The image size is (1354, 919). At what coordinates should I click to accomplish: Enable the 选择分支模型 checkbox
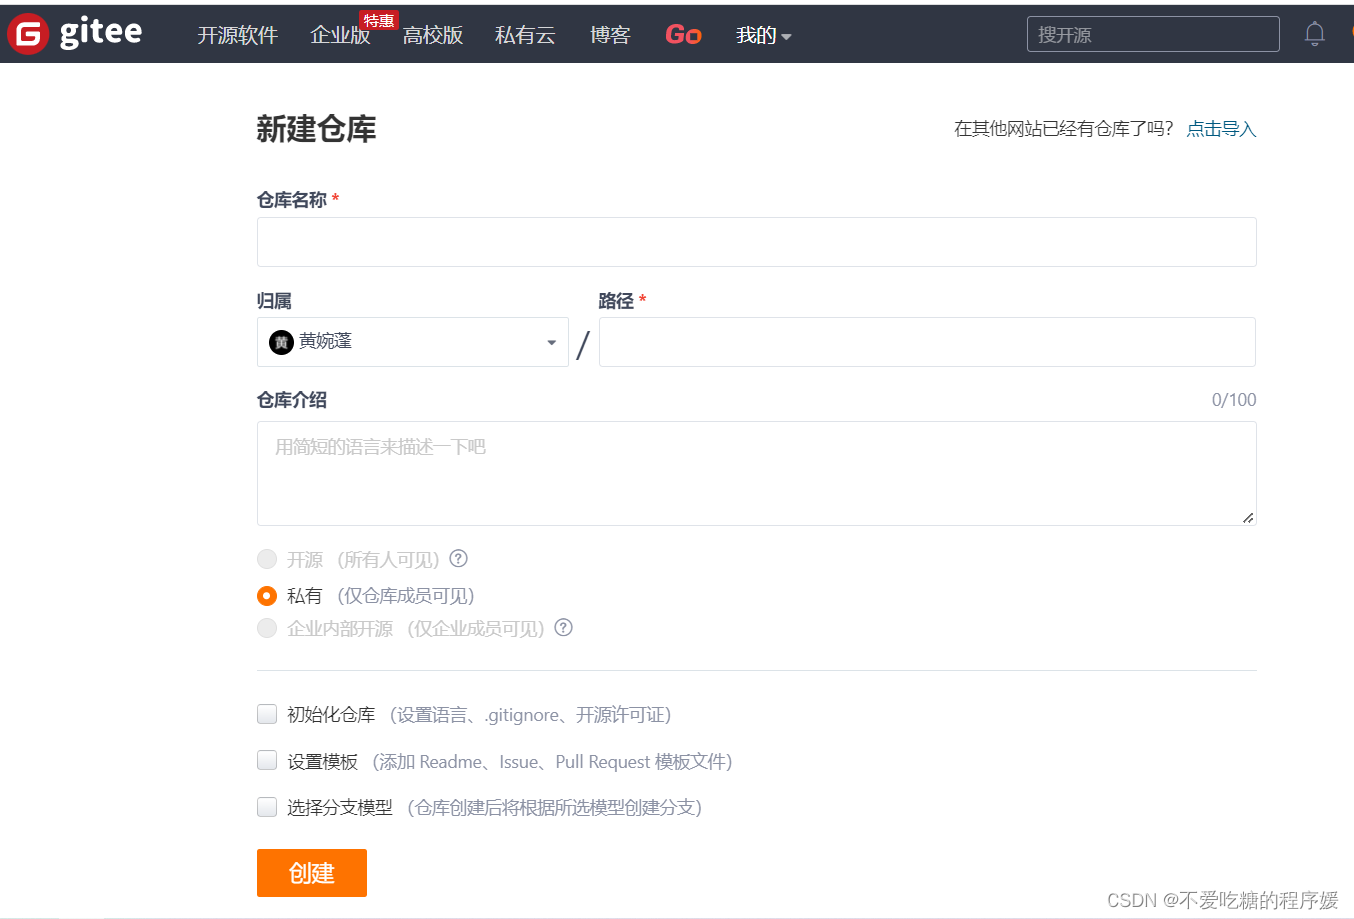pyautogui.click(x=267, y=806)
